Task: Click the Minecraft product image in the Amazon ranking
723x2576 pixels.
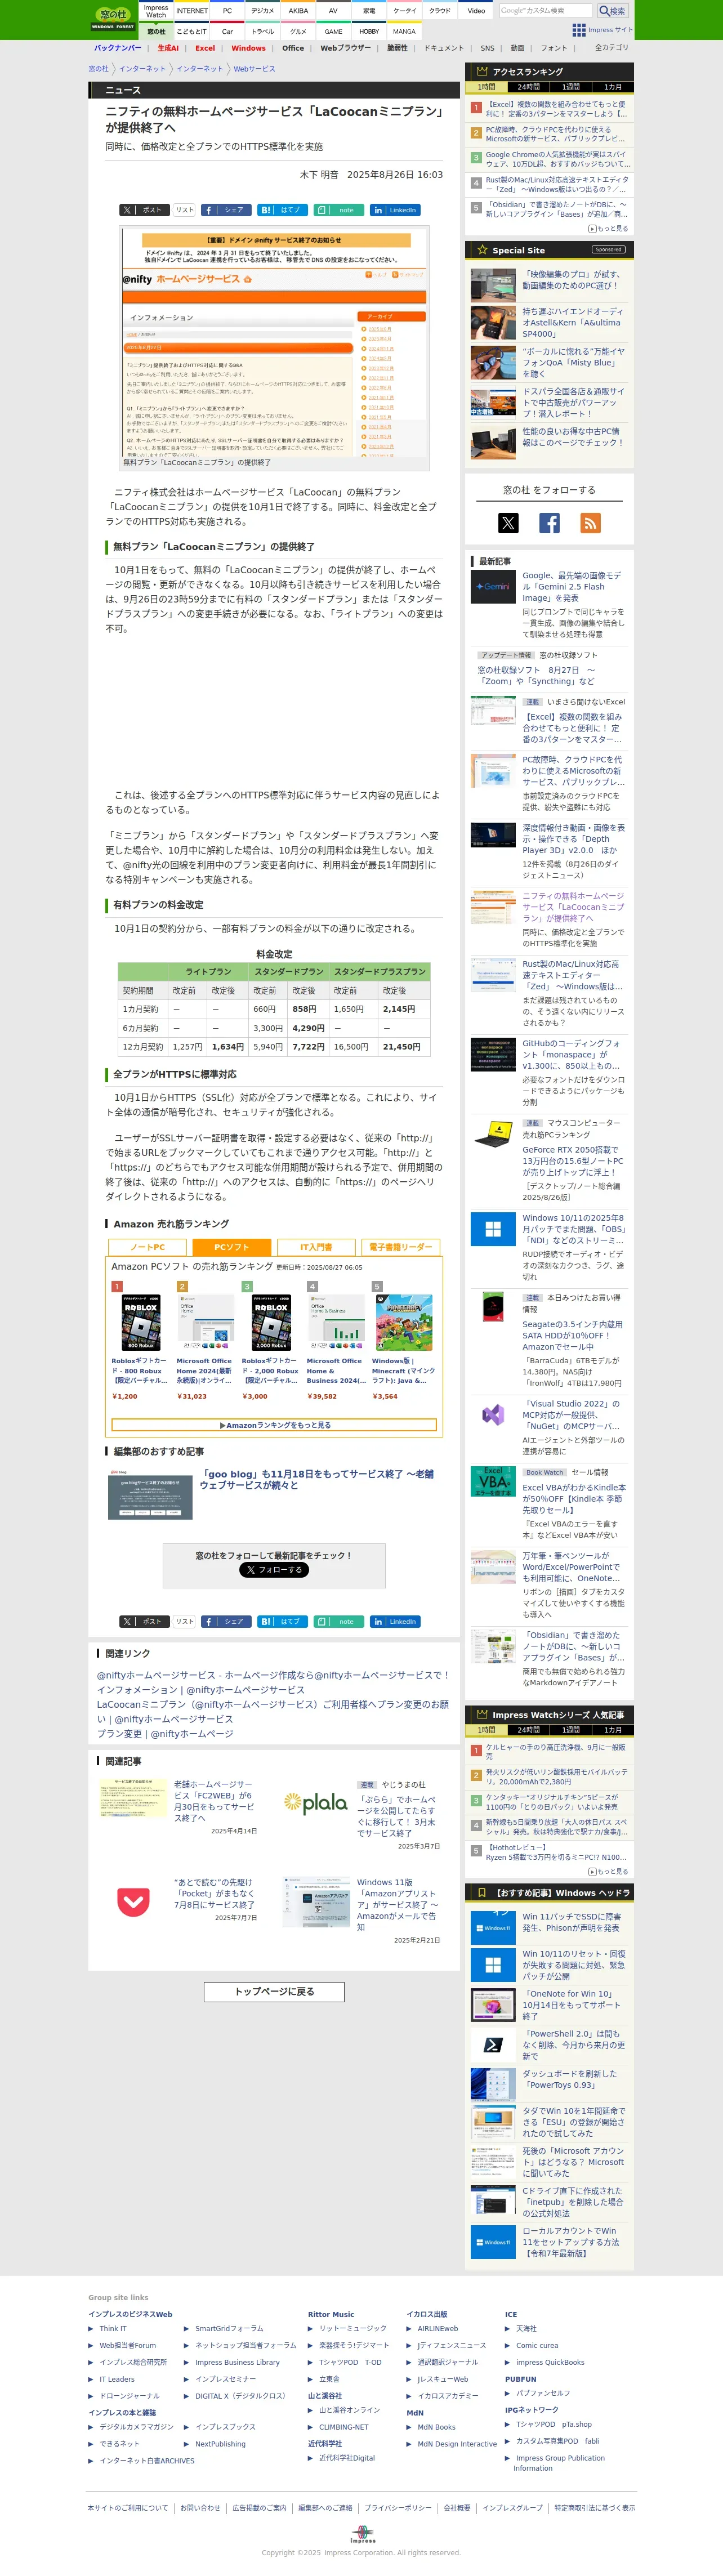Action: click(403, 1323)
